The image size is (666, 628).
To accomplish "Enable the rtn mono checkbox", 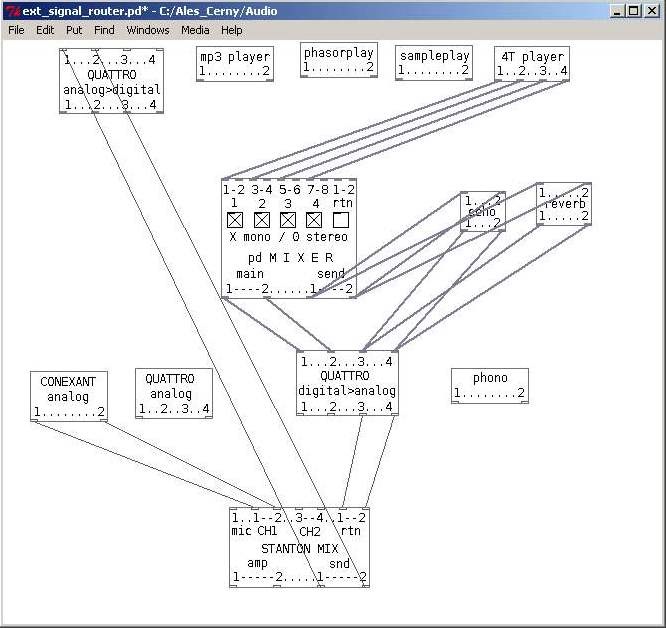I will 341,220.
